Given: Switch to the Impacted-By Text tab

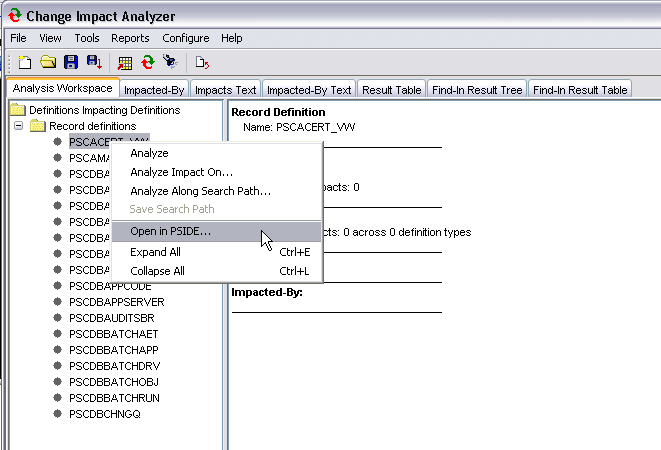Looking at the screenshot, I should (309, 90).
